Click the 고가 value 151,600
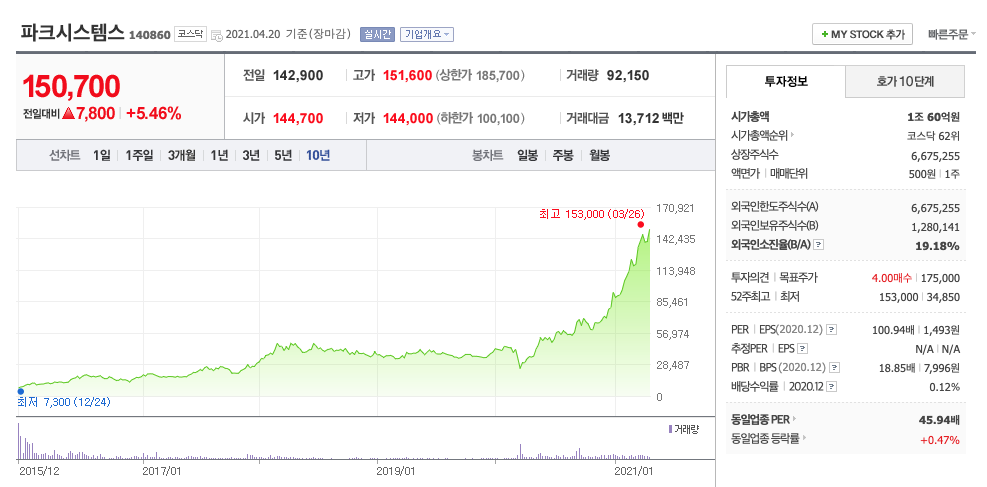Viewport: 987px width, 487px height. 407,76
